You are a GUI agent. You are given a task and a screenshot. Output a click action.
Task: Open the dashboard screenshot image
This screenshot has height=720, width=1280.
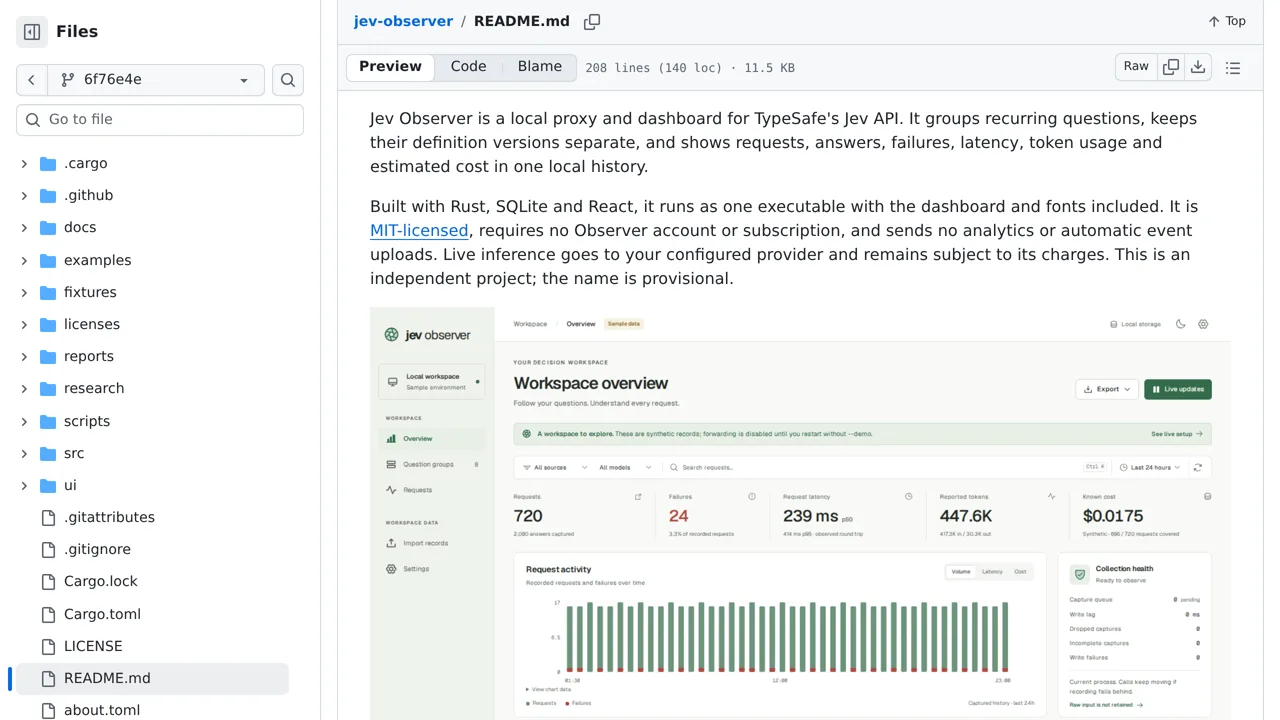(x=800, y=513)
